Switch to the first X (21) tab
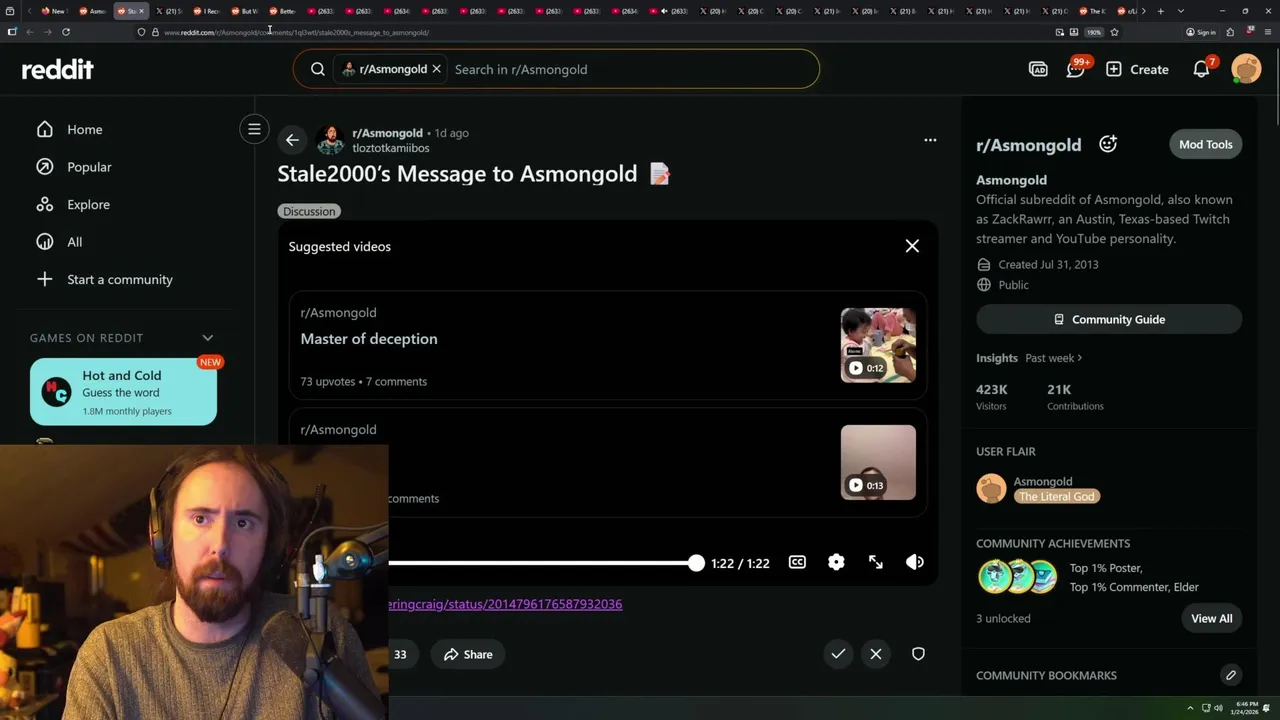The height and width of the screenshot is (720, 1280). (x=169, y=11)
